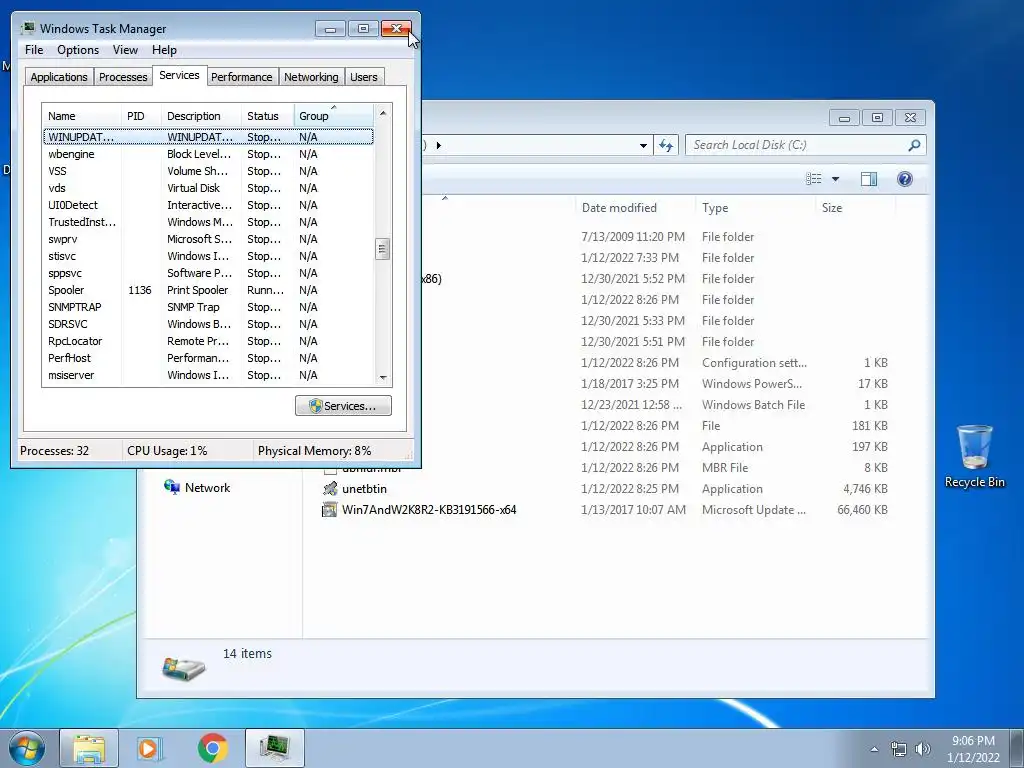Click the Search Local Disk (C:) field
1024x768 pixels.
(x=805, y=145)
